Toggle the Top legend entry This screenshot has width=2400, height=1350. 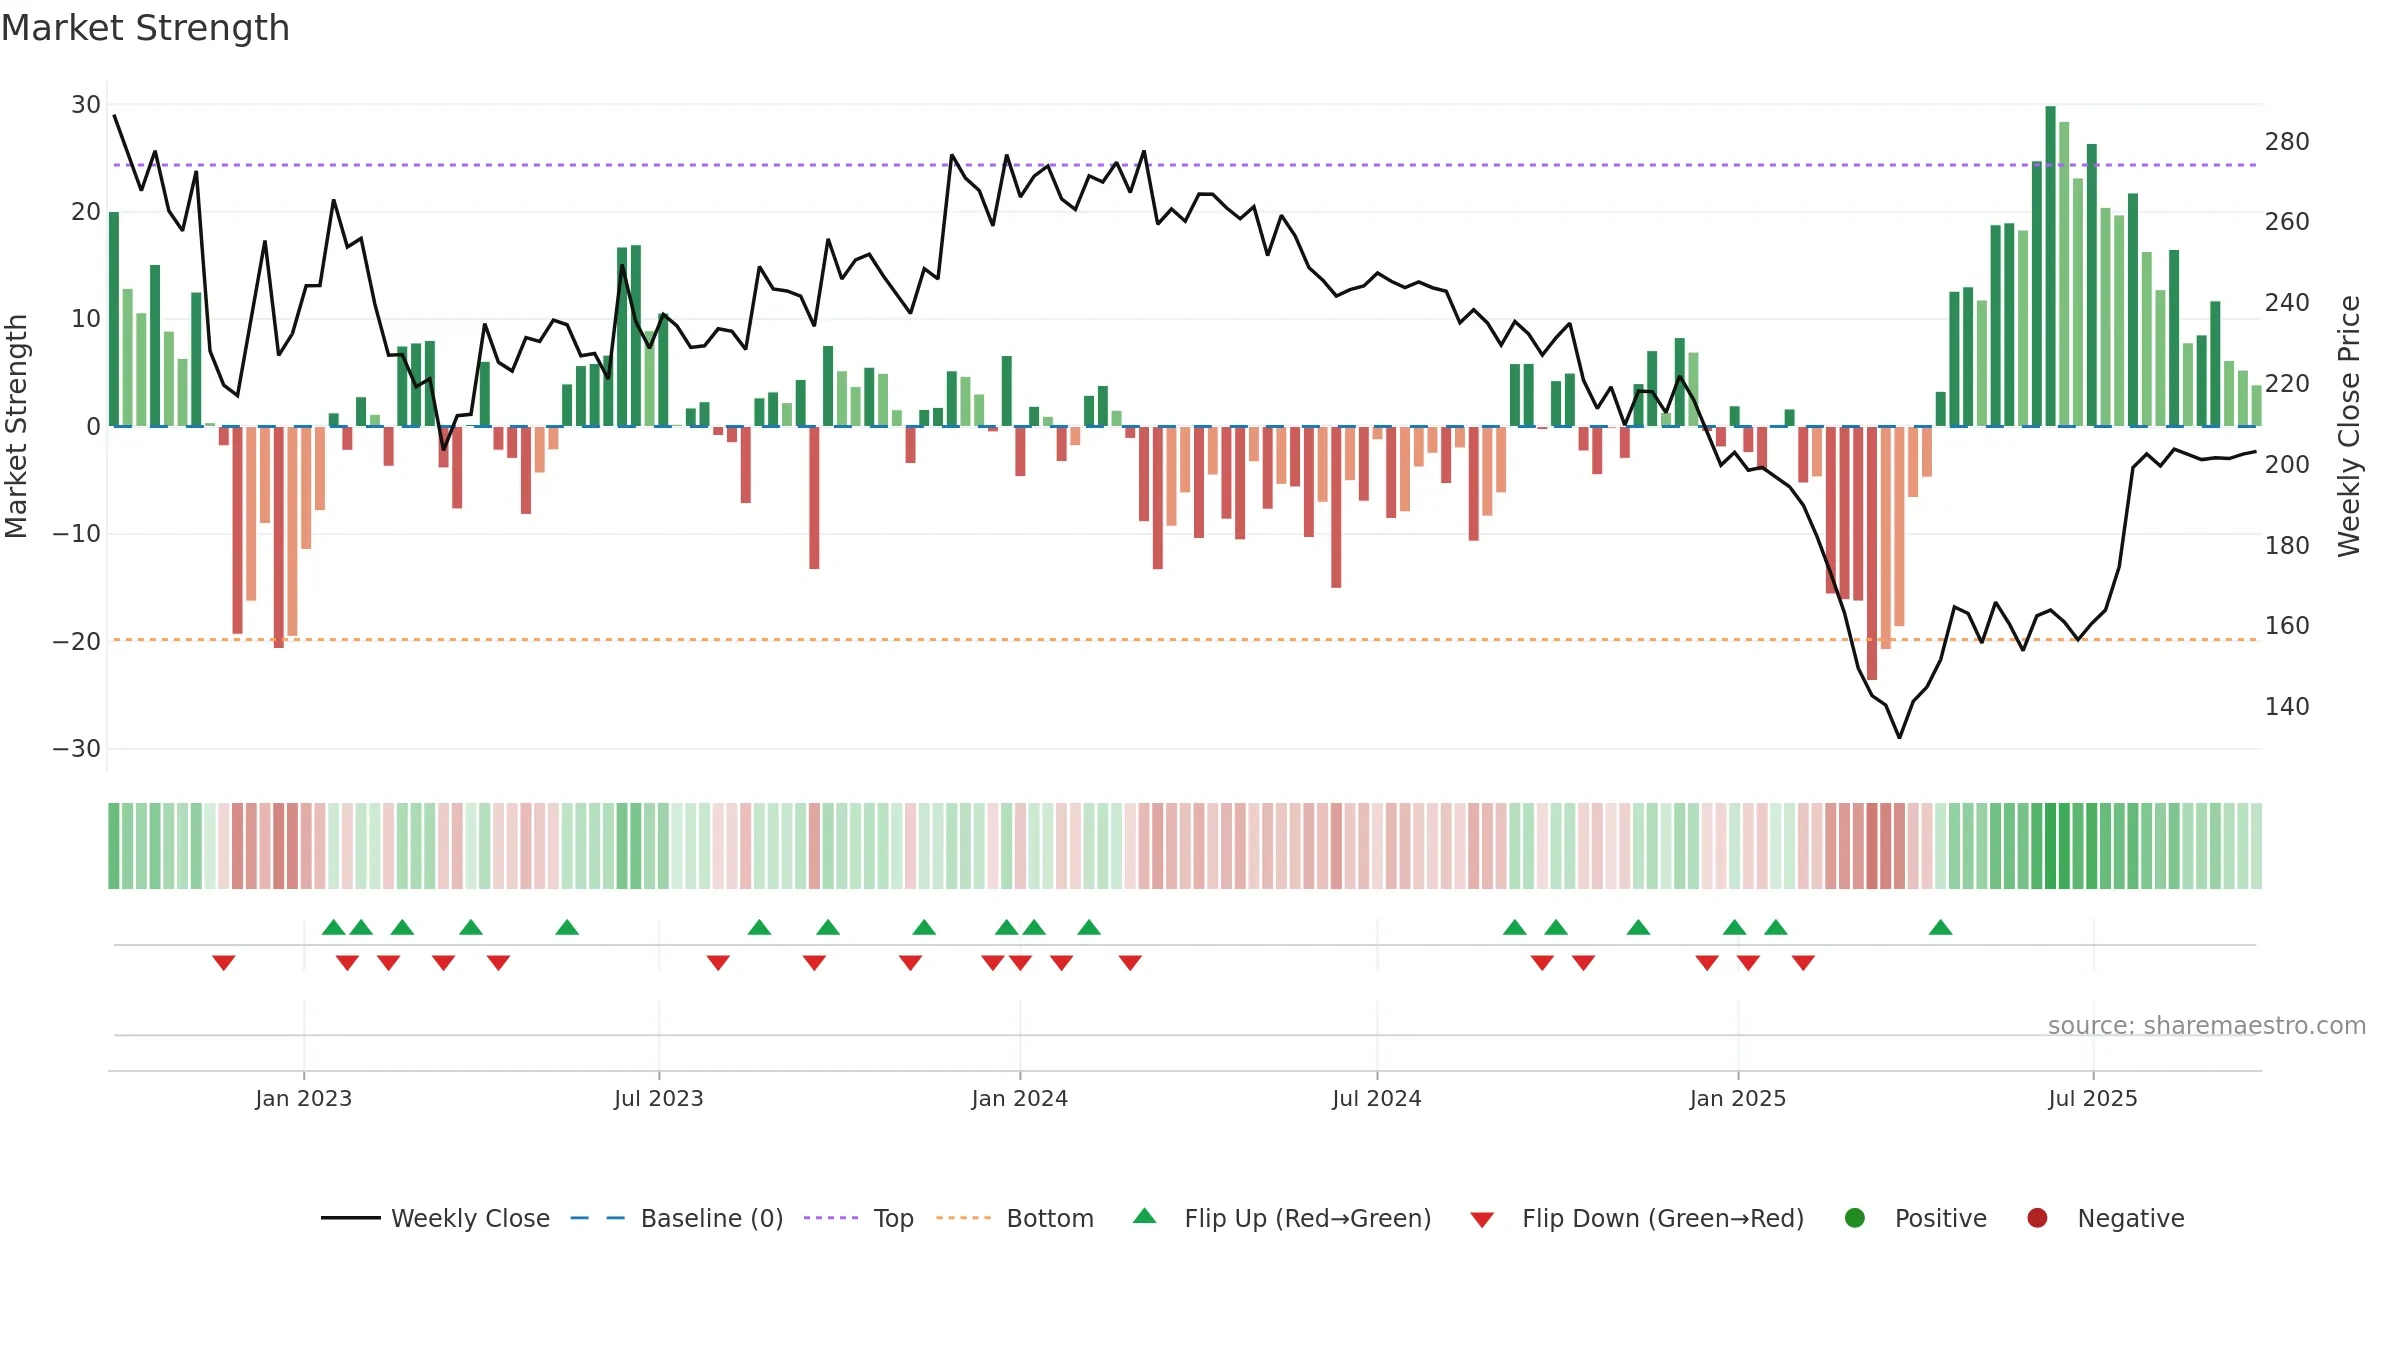point(859,1218)
